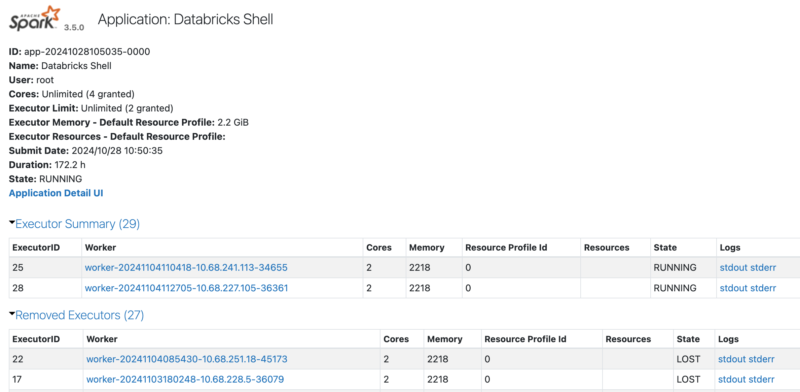800x392 pixels.
Task: Click the Cores Unlimited (4 granted) line
Action: [71, 94]
